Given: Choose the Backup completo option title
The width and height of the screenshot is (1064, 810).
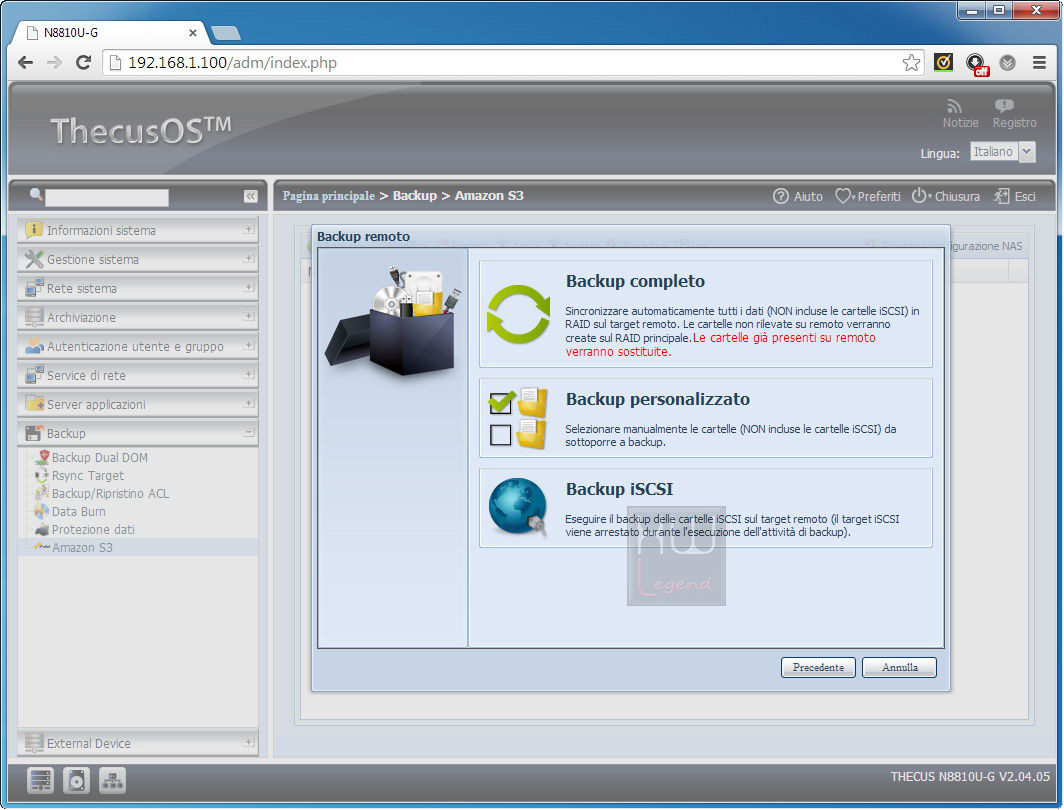Looking at the screenshot, I should pyautogui.click(x=635, y=281).
